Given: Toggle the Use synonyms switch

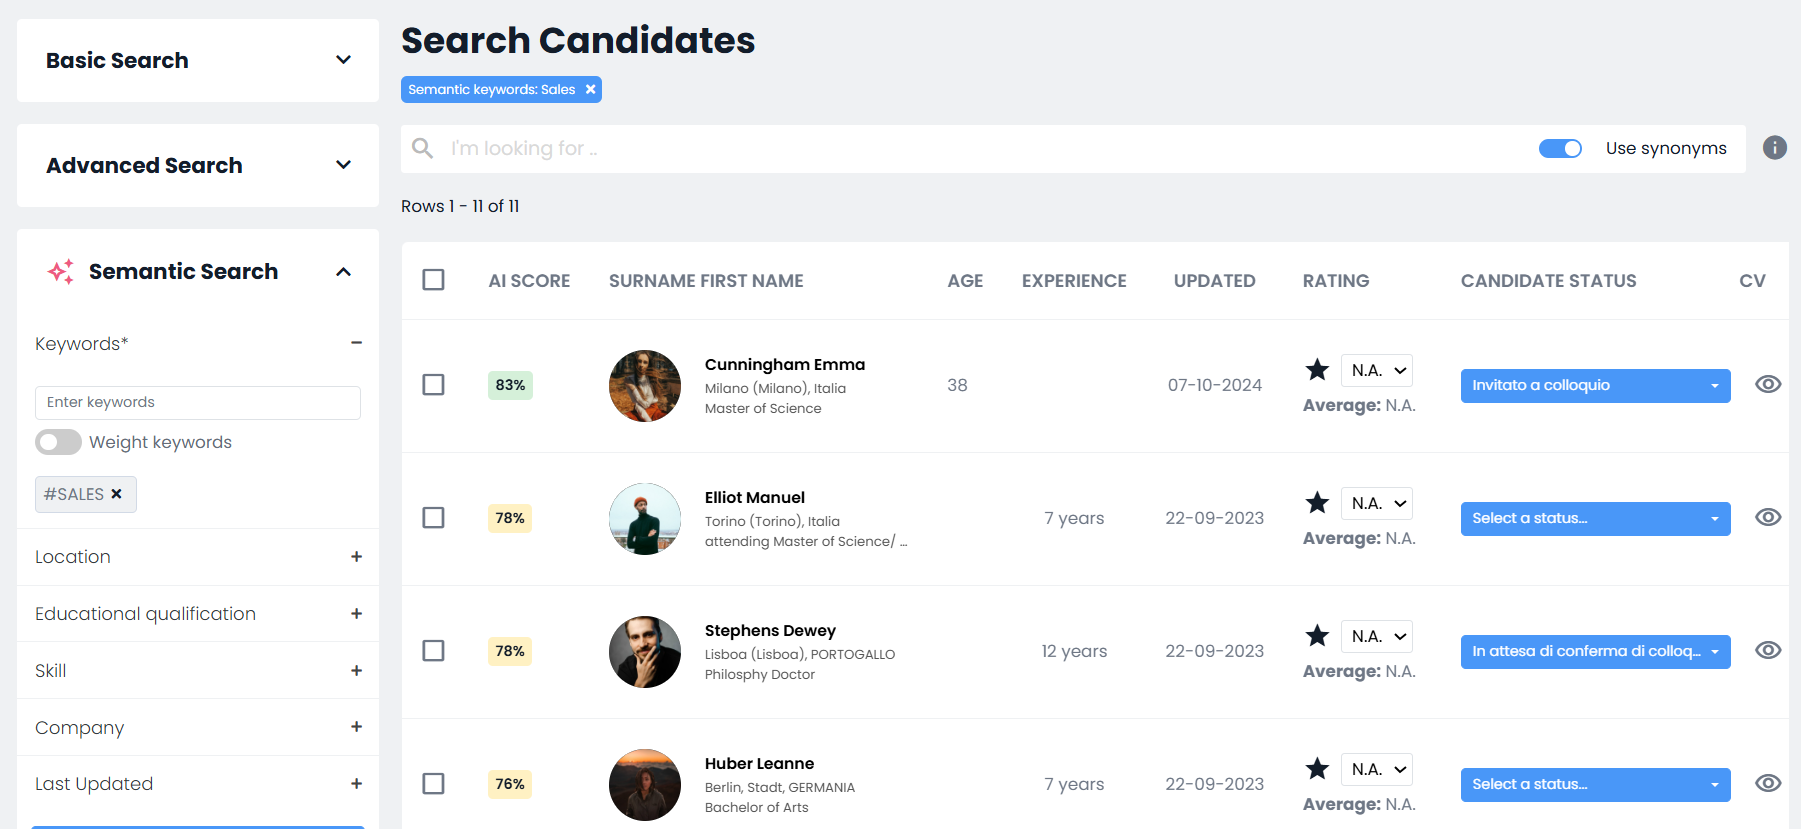Looking at the screenshot, I should 1559,149.
